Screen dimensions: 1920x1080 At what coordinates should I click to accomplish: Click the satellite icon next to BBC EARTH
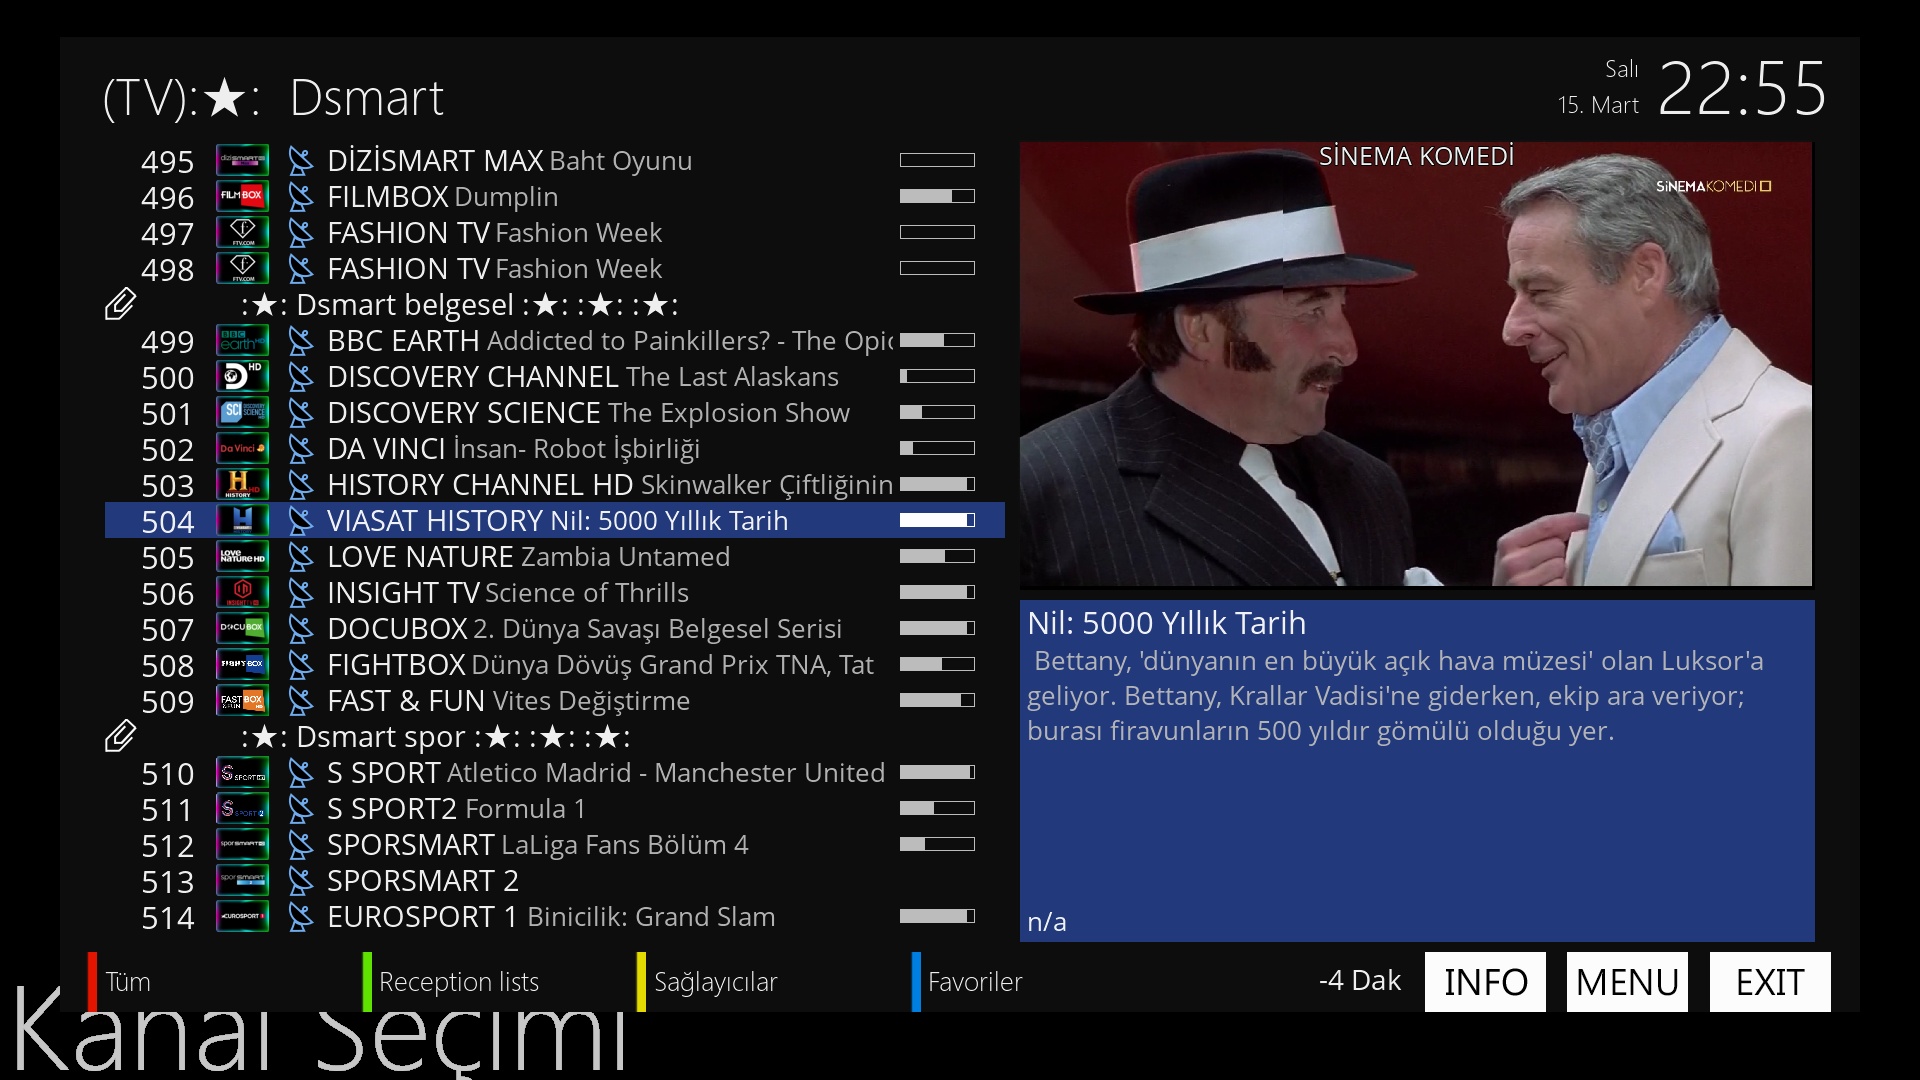(x=300, y=341)
